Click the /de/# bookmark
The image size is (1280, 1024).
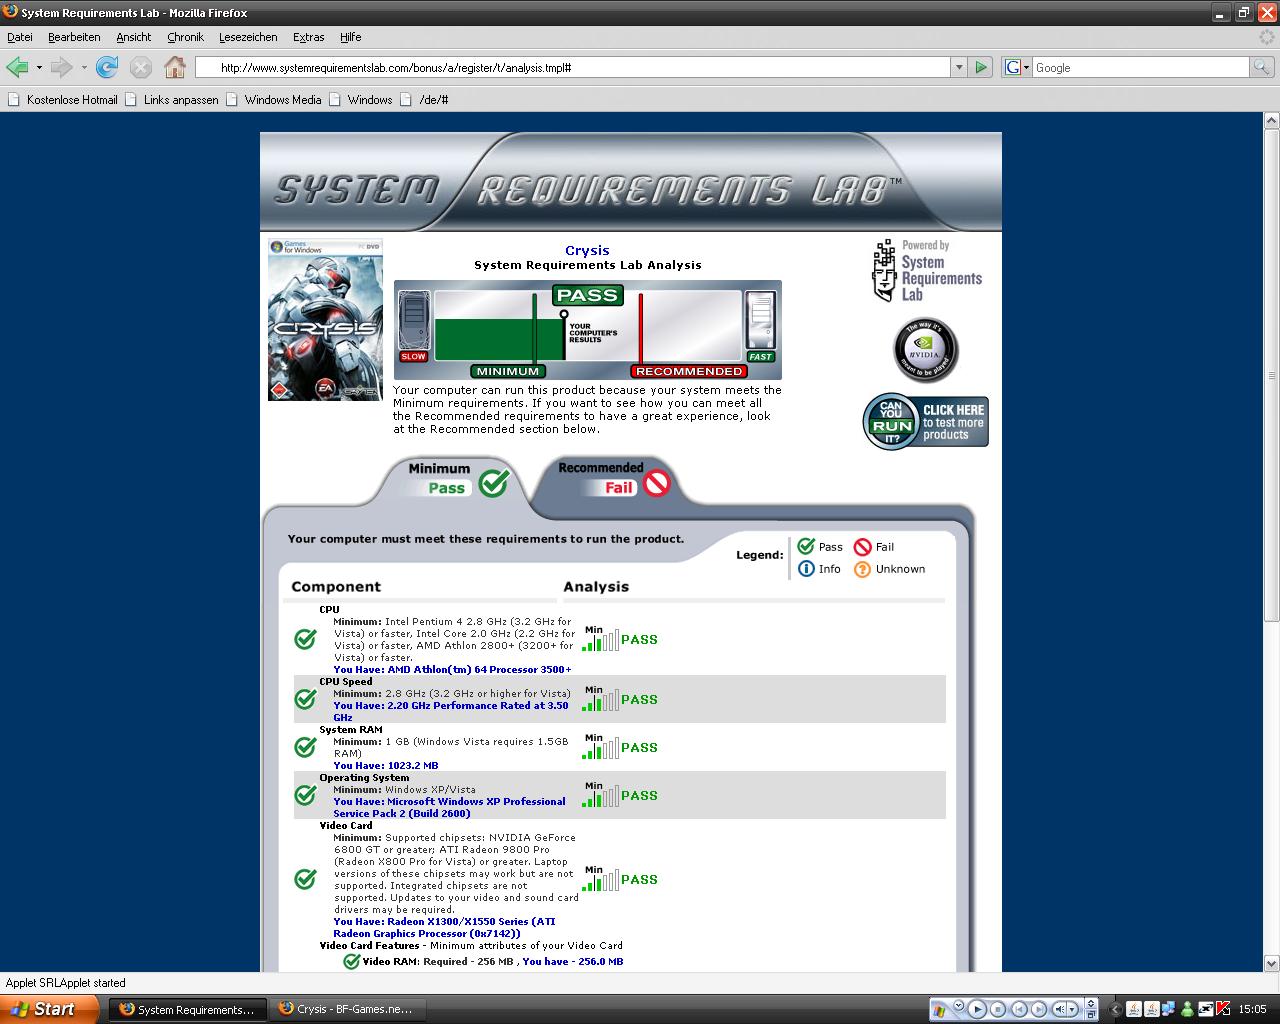pyautogui.click(x=424, y=99)
